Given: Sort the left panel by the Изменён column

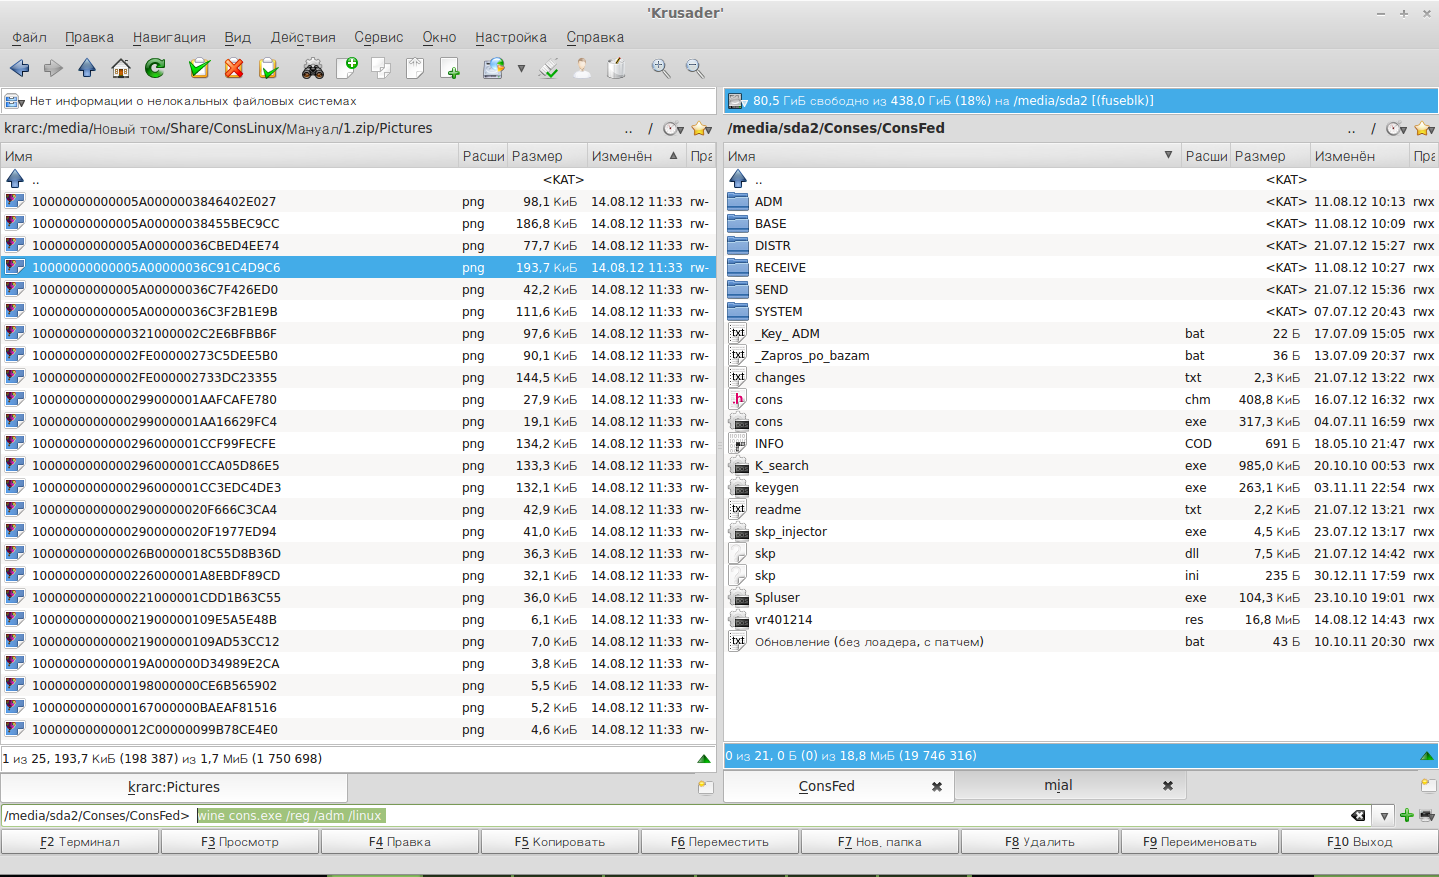Looking at the screenshot, I should tap(622, 156).
